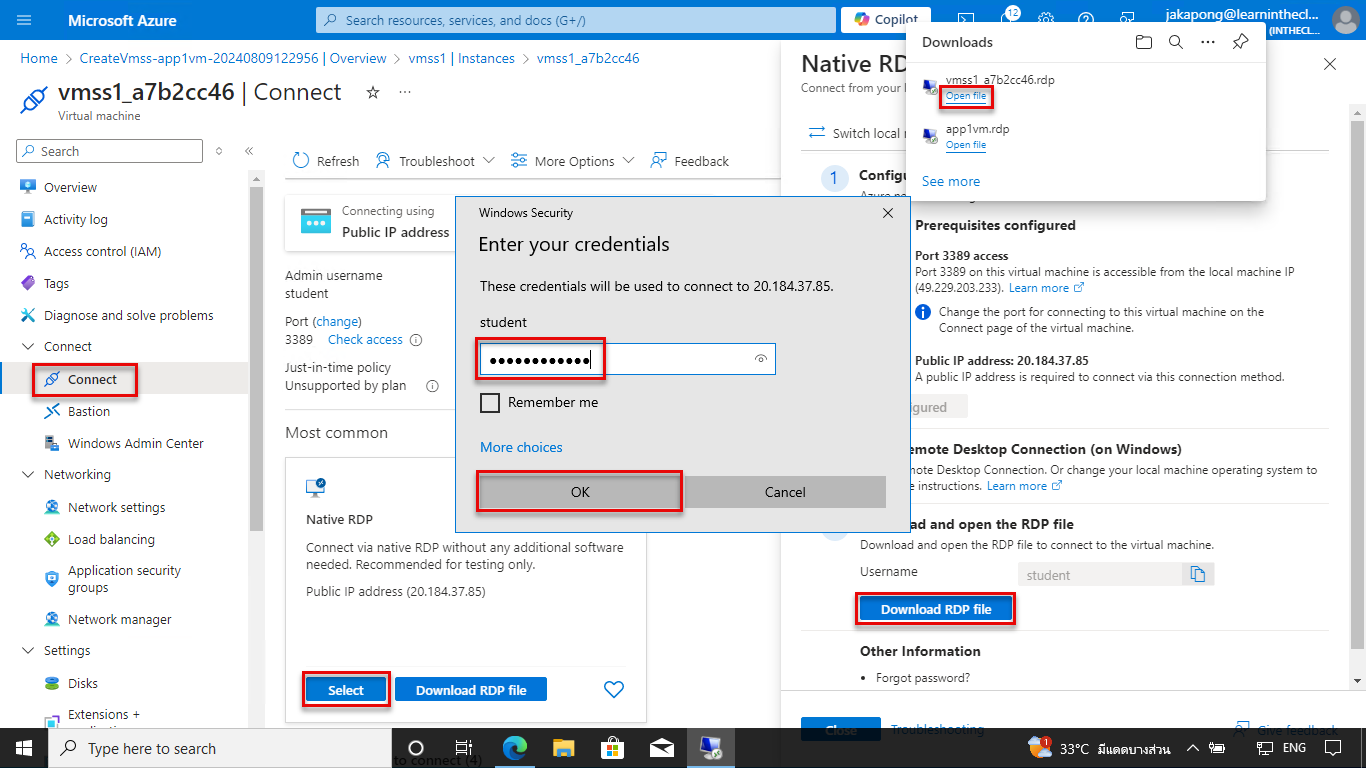Check the Remember me checkbox
This screenshot has height=768, width=1366.
pos(490,402)
